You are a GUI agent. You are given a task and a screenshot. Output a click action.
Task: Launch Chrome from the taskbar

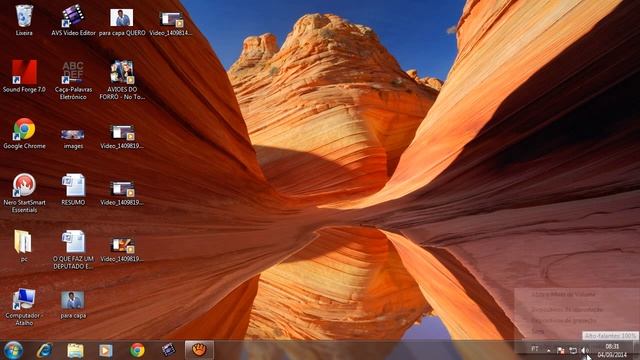click(x=137, y=350)
